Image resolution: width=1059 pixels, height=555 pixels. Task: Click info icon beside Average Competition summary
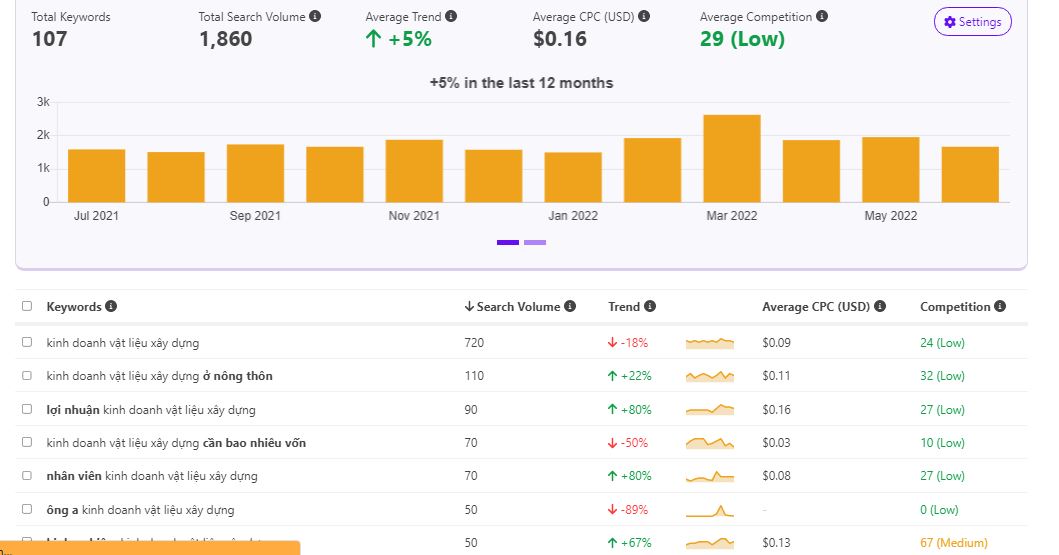click(x=822, y=17)
